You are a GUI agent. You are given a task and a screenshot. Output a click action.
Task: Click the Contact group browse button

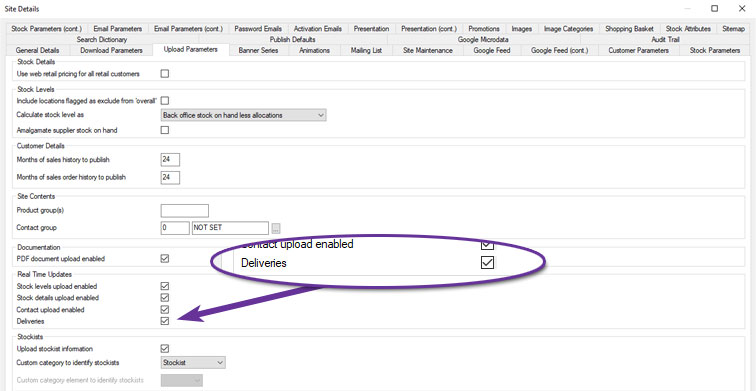276,228
